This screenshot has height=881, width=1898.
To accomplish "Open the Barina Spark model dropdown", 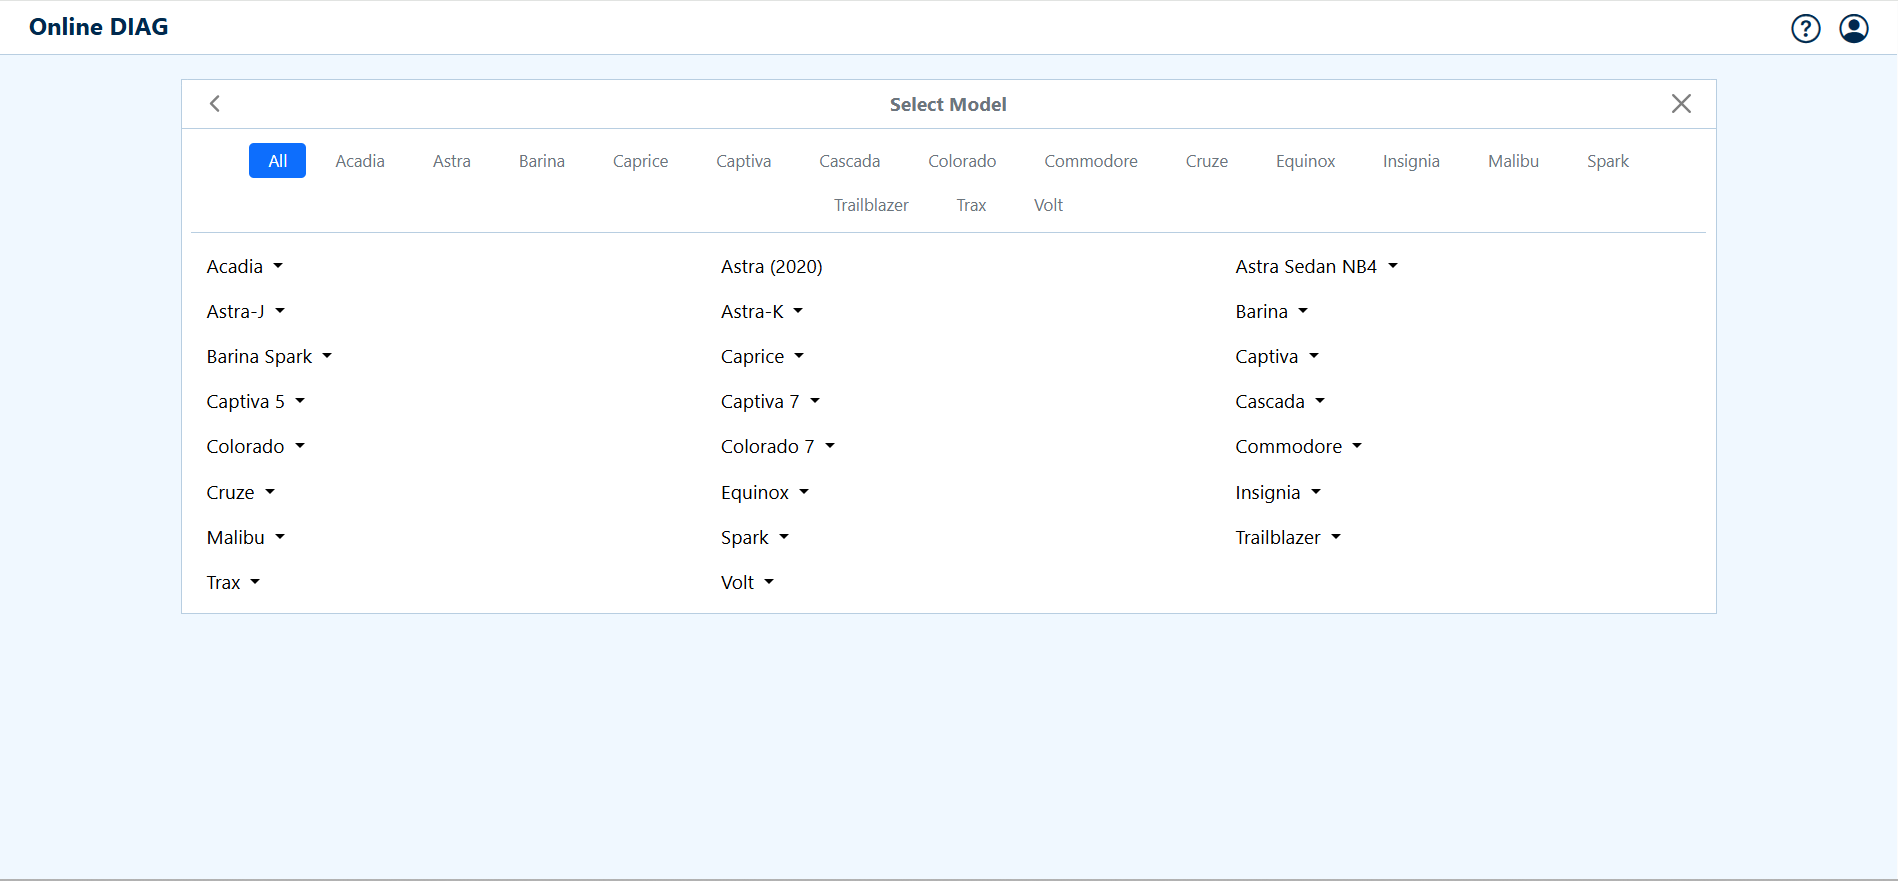I will [x=269, y=357].
